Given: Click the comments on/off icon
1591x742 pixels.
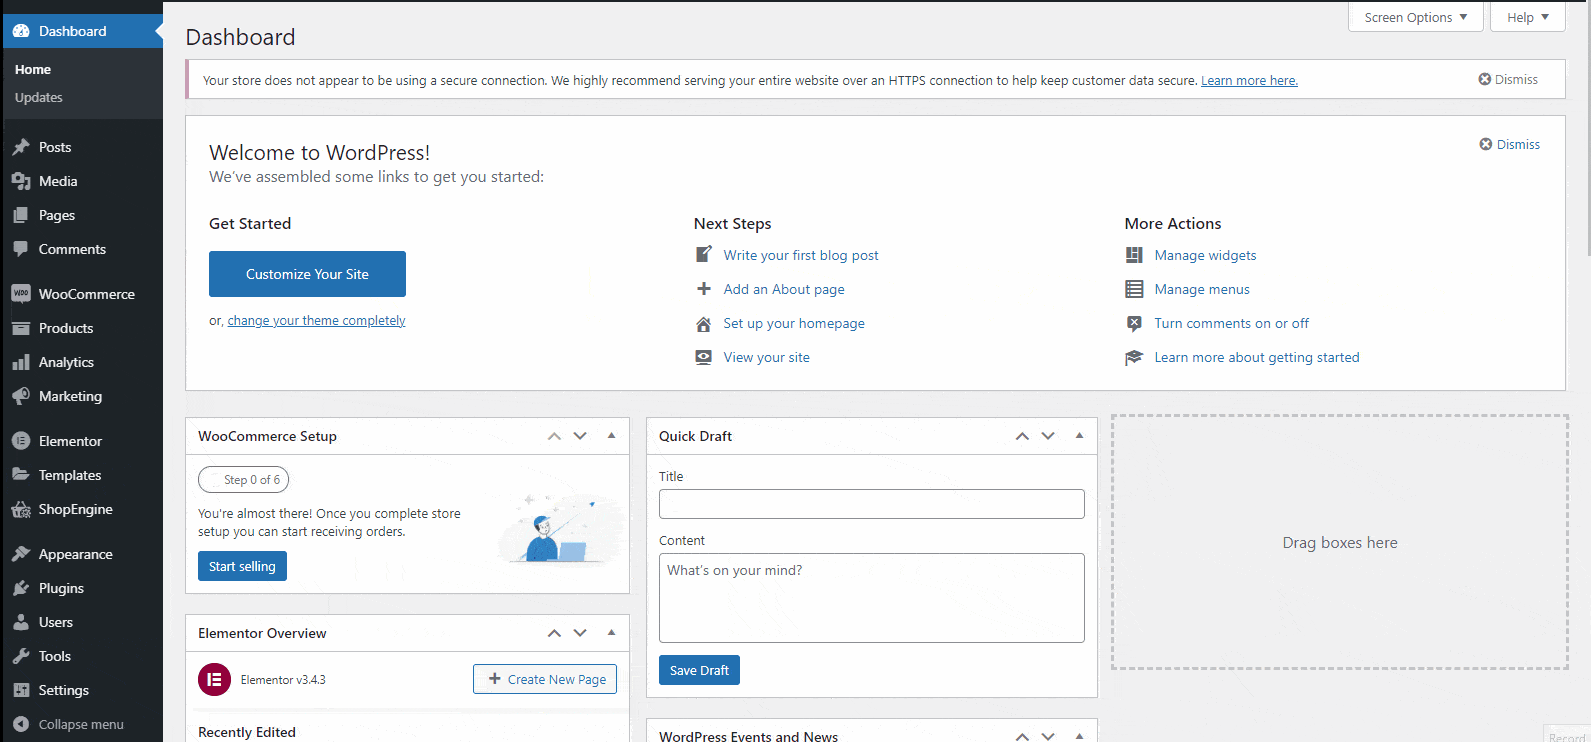Looking at the screenshot, I should tap(1134, 323).
